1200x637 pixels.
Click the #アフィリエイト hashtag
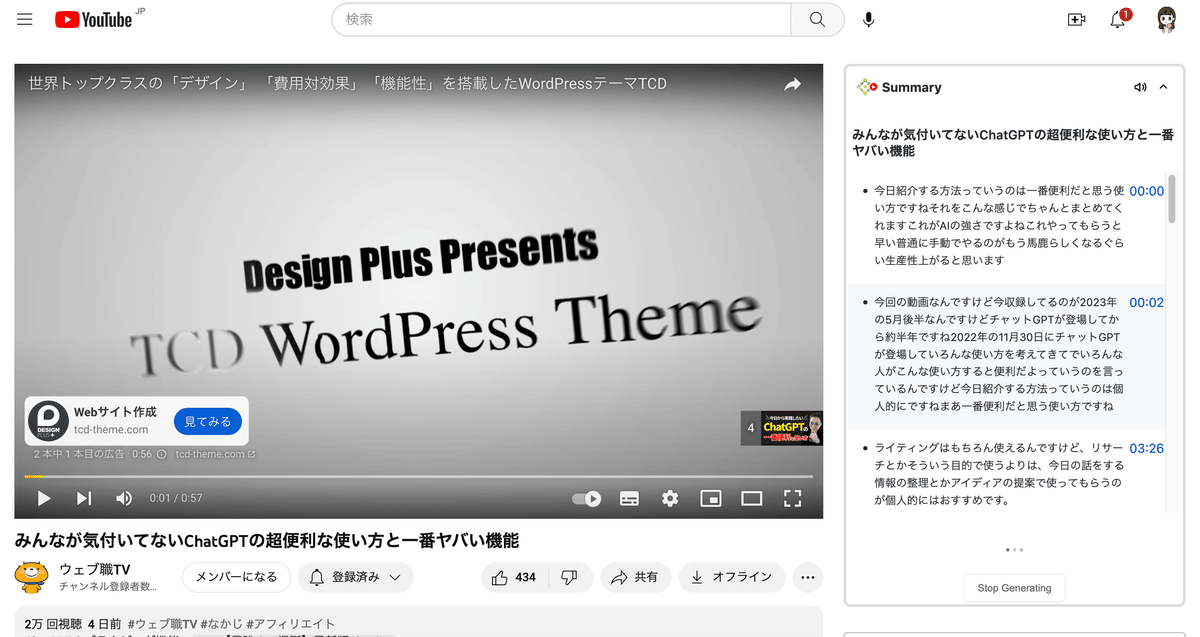tap(290, 623)
